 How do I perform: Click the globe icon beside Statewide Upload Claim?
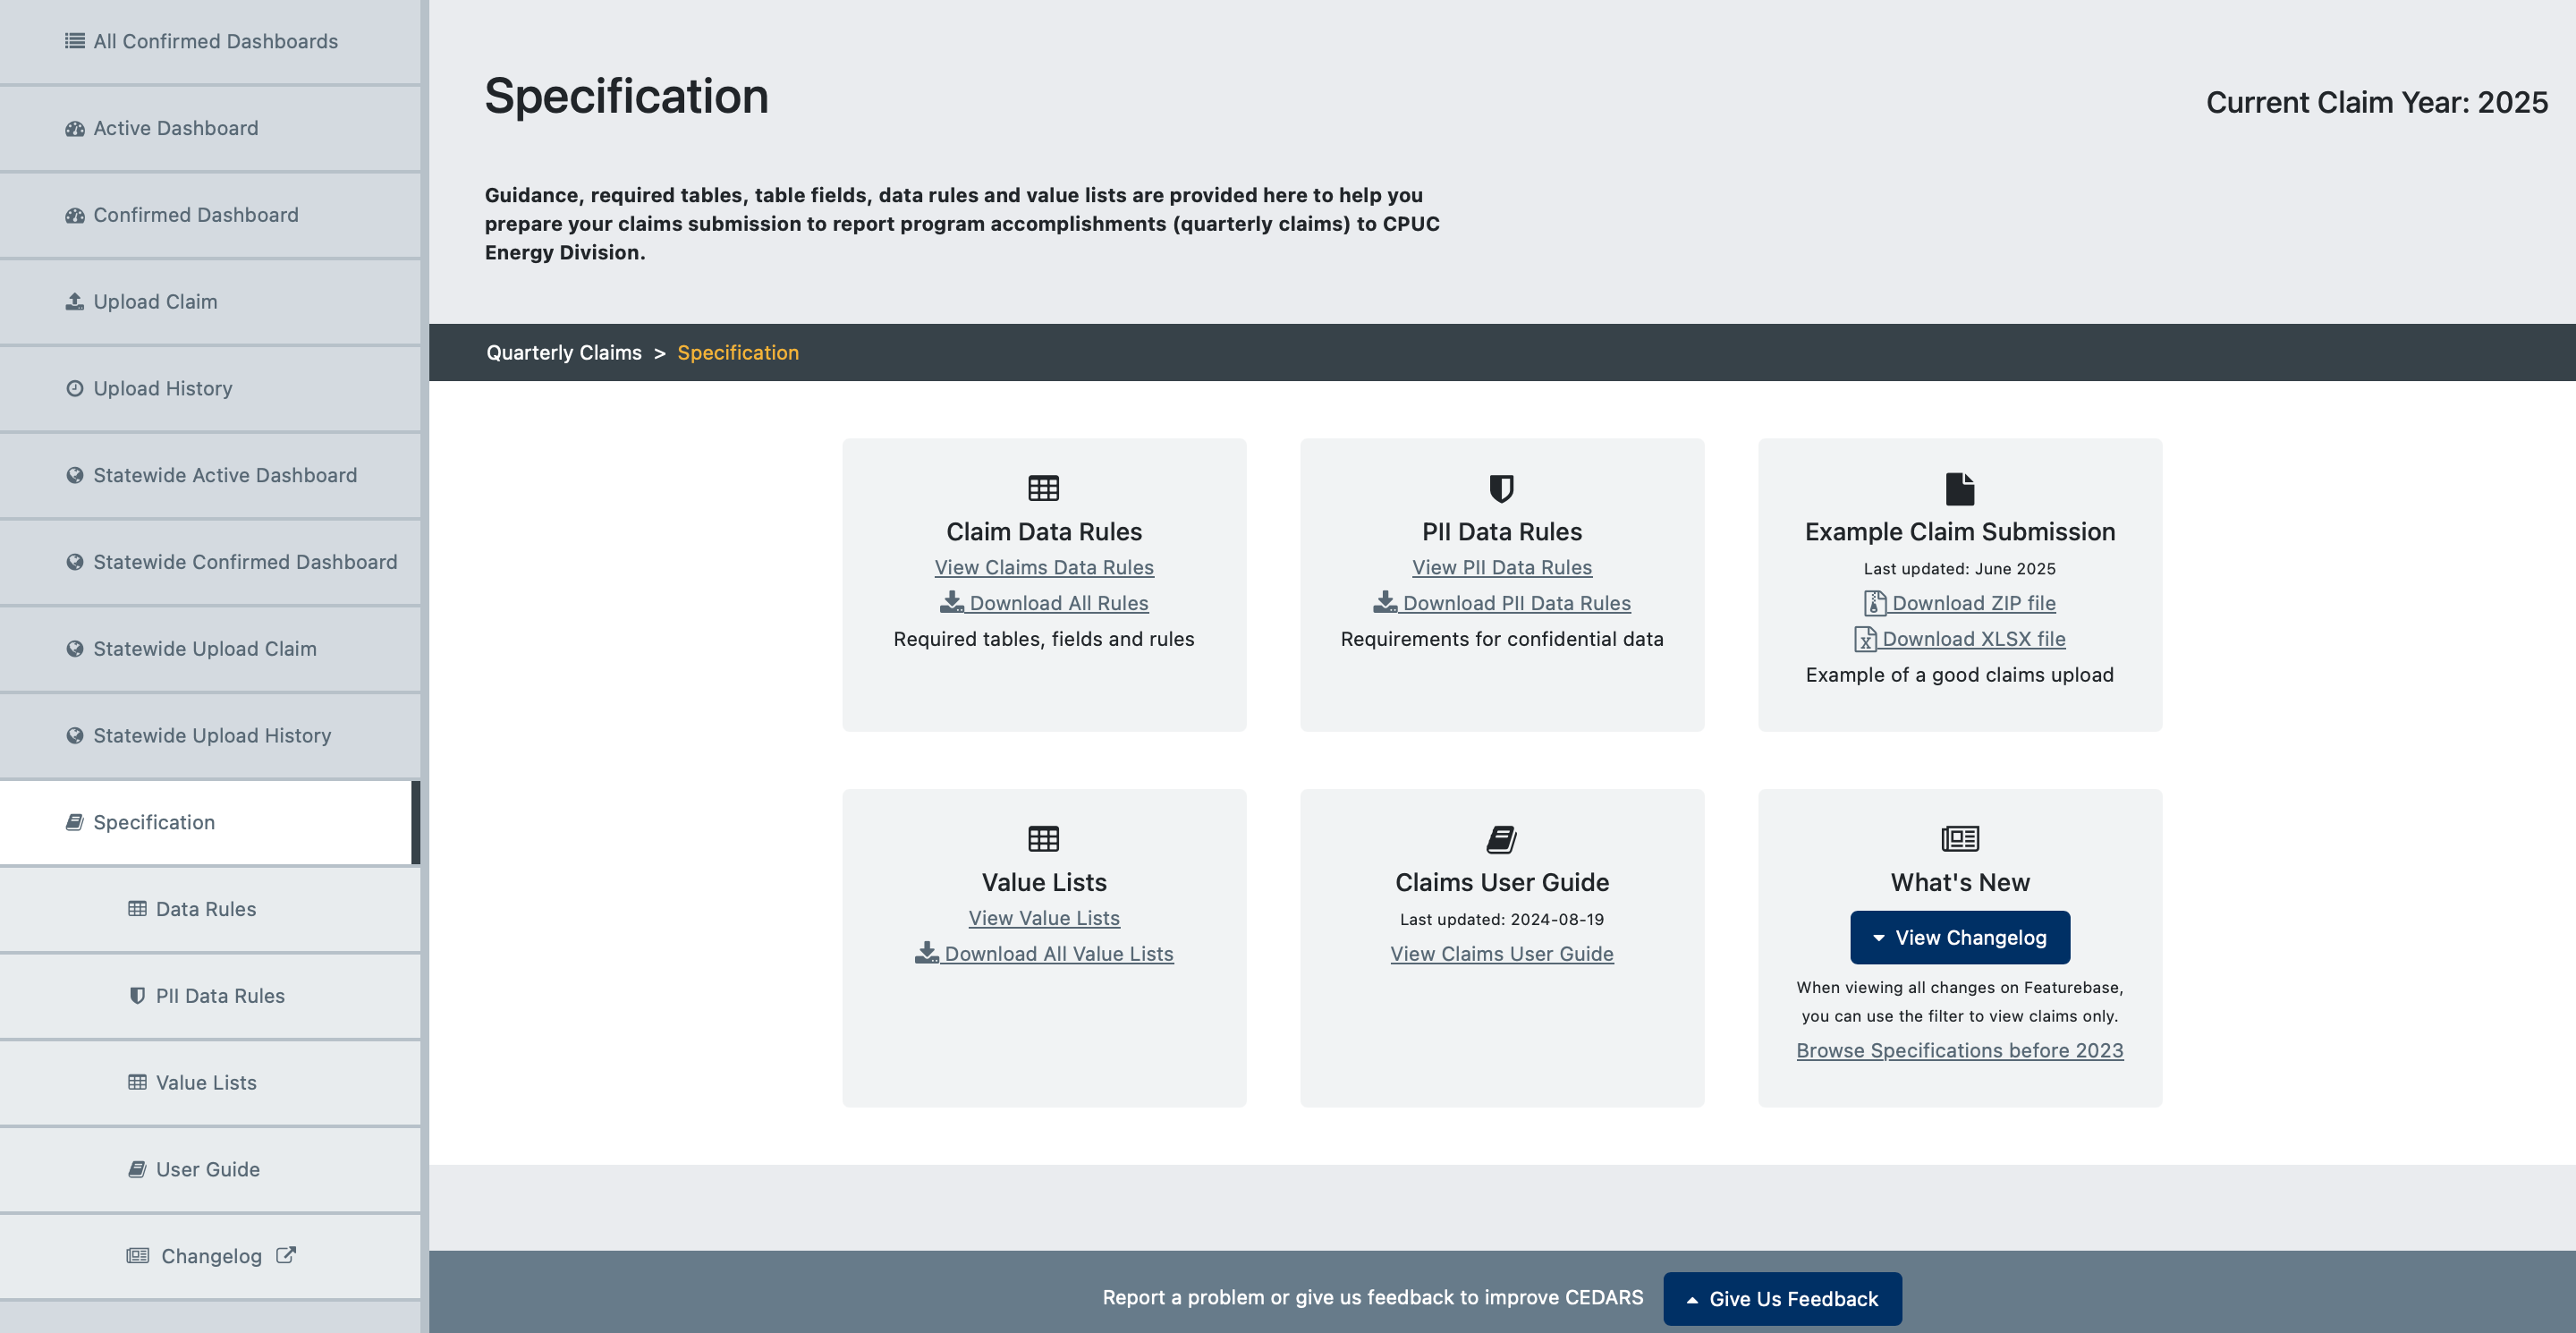(x=75, y=649)
